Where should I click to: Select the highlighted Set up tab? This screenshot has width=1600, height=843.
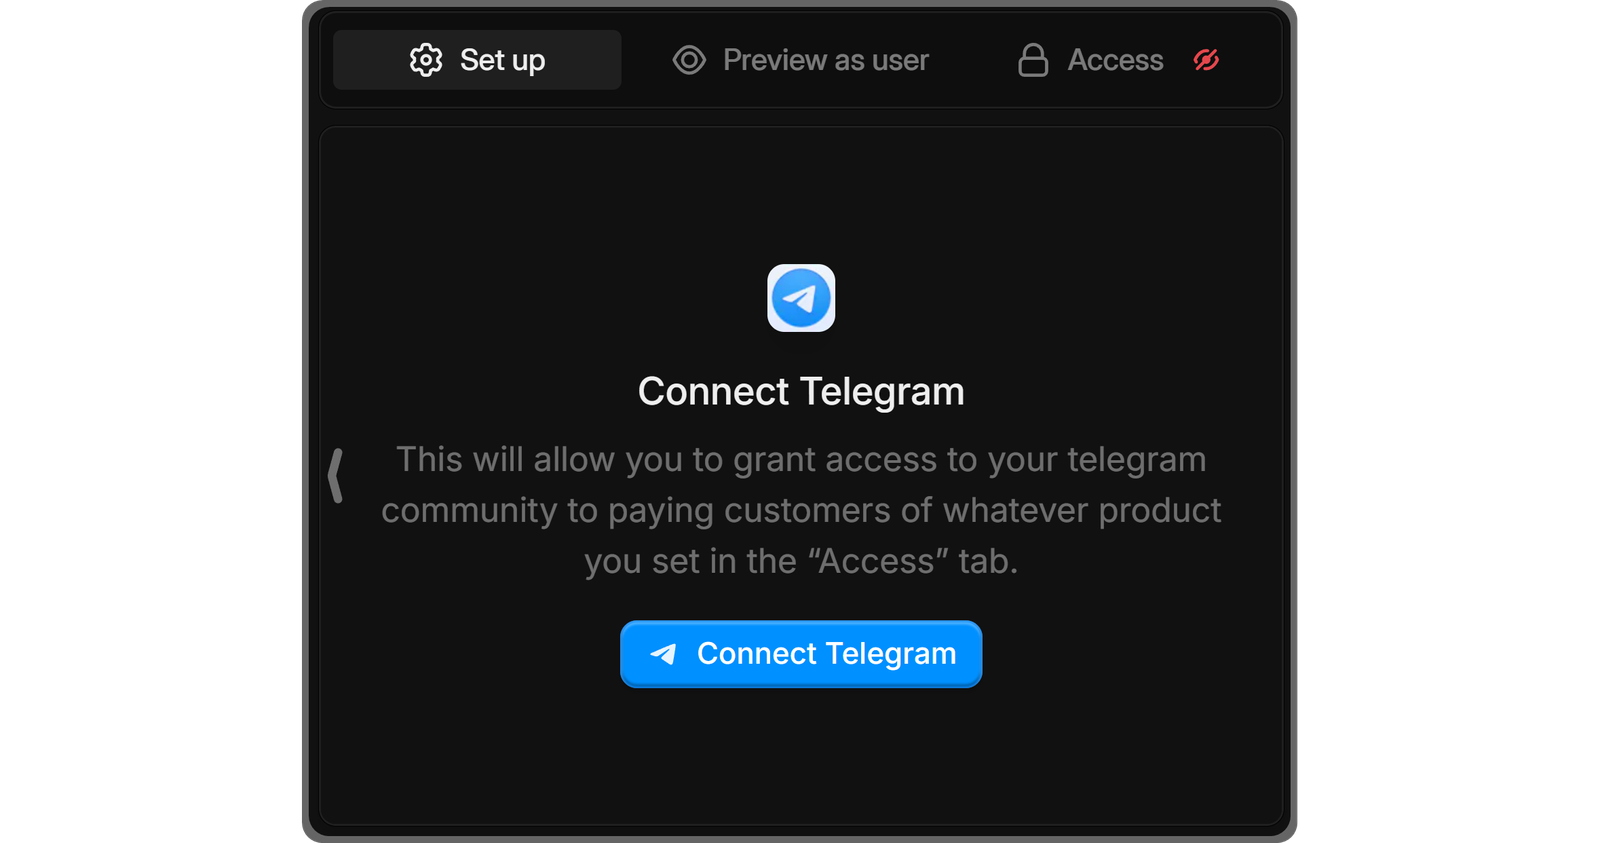[x=477, y=60]
